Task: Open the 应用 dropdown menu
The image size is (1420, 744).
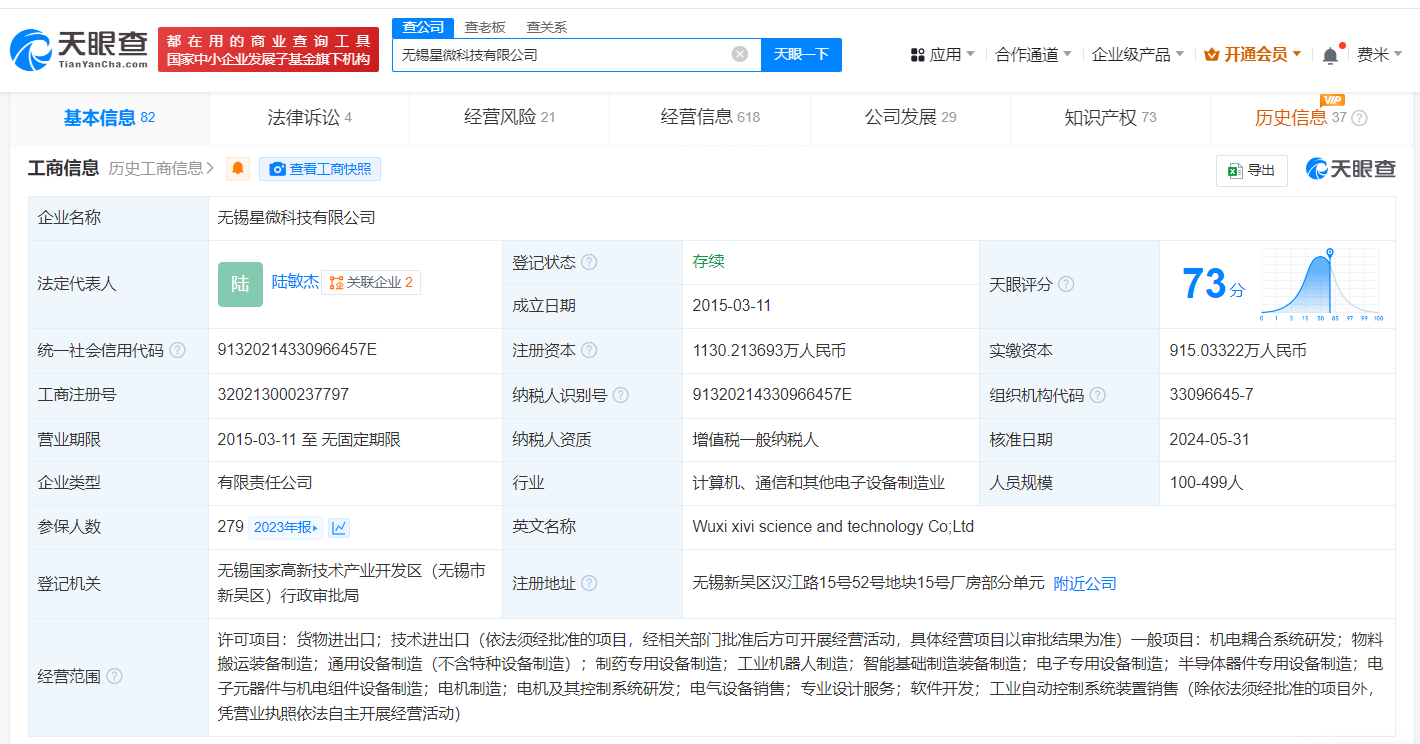Action: pyautogui.click(x=942, y=55)
